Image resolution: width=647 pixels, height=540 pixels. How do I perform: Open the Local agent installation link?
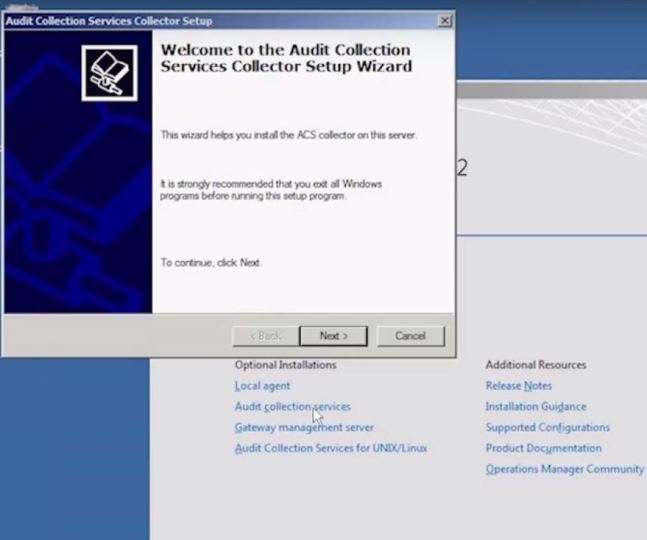coord(262,386)
